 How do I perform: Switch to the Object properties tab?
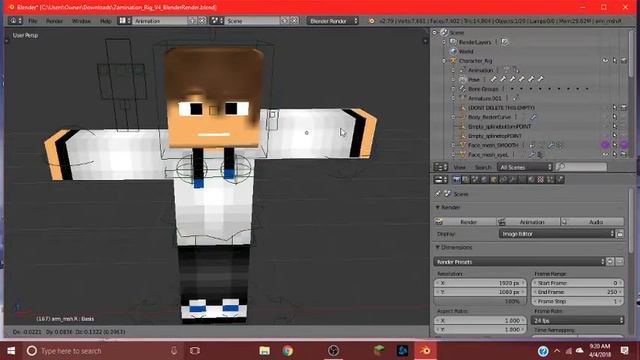(494, 180)
